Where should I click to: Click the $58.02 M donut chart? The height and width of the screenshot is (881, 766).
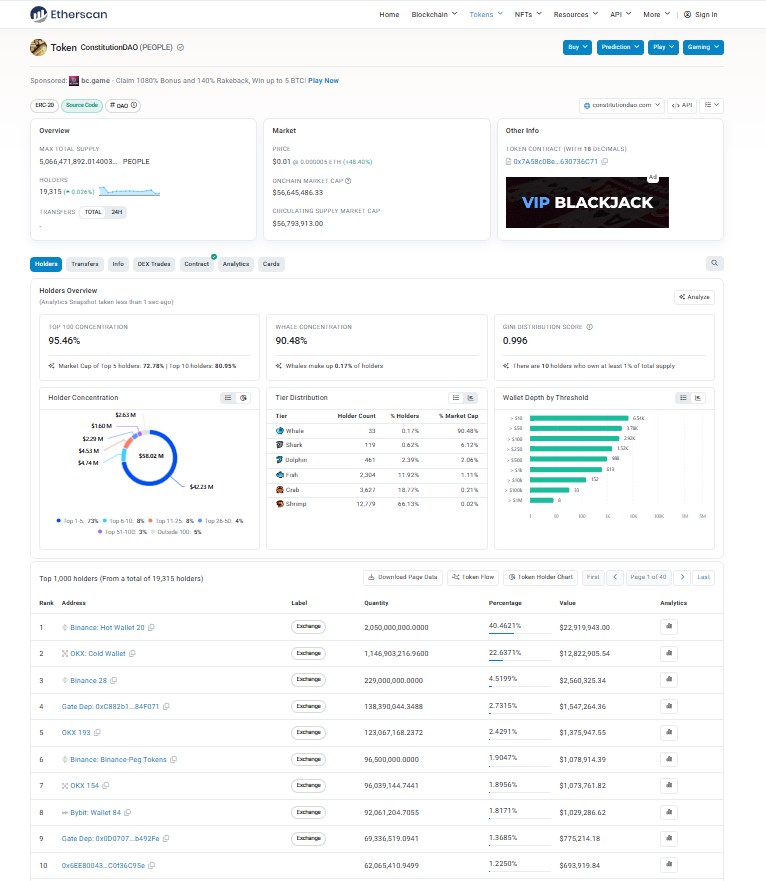[150, 457]
